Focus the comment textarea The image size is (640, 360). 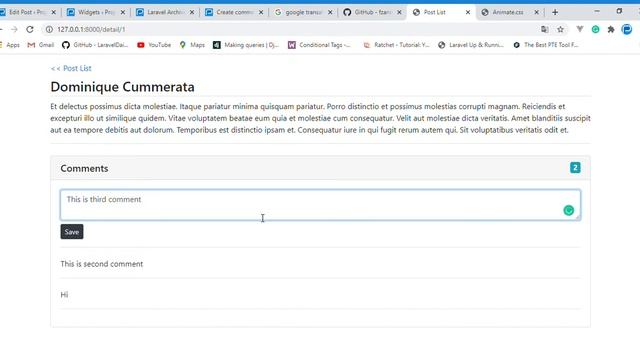(320, 205)
